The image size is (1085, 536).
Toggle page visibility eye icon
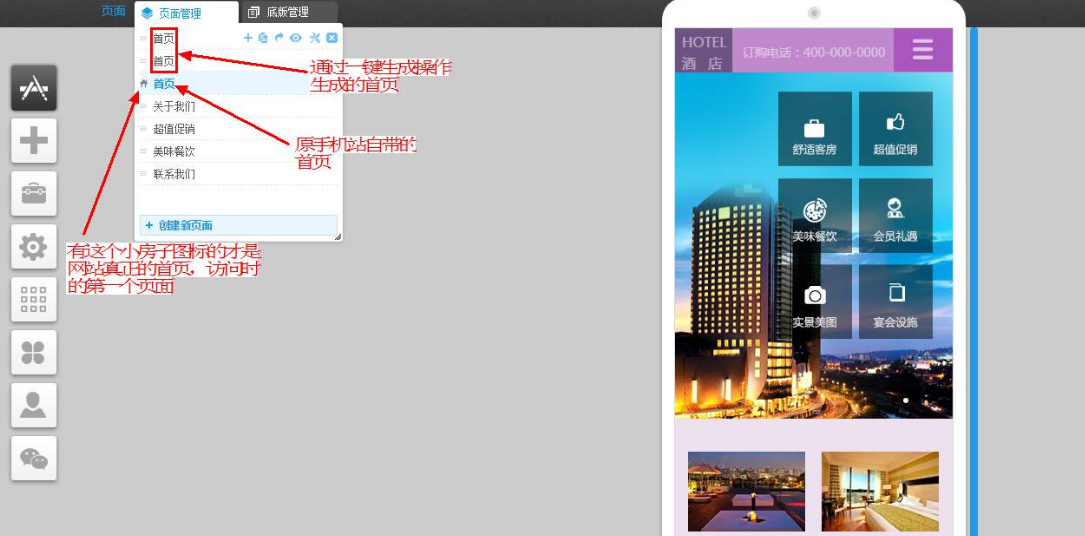click(296, 38)
